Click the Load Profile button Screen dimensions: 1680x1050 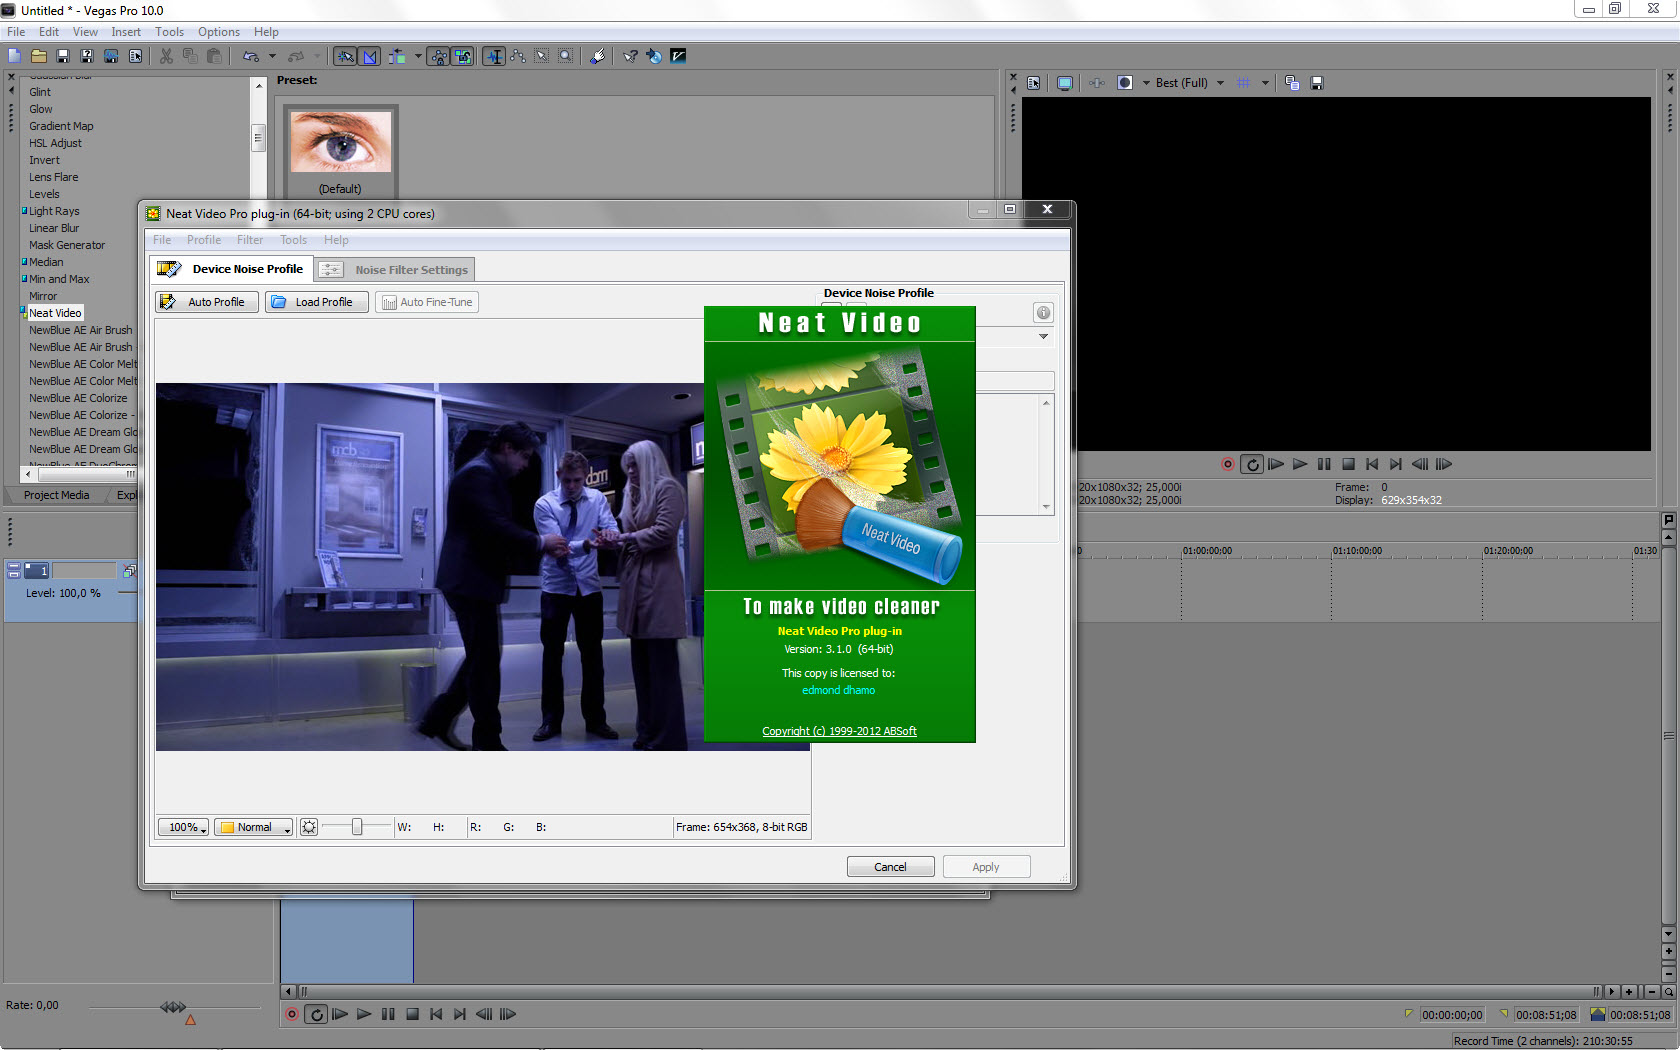pos(316,302)
